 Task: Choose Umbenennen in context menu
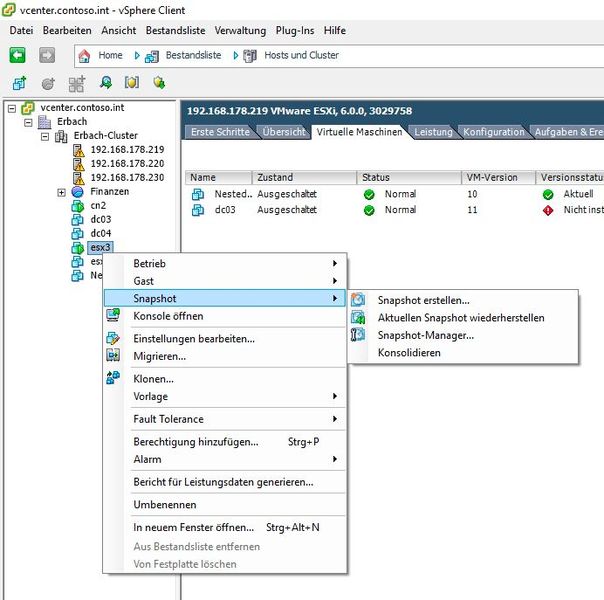(225, 504)
